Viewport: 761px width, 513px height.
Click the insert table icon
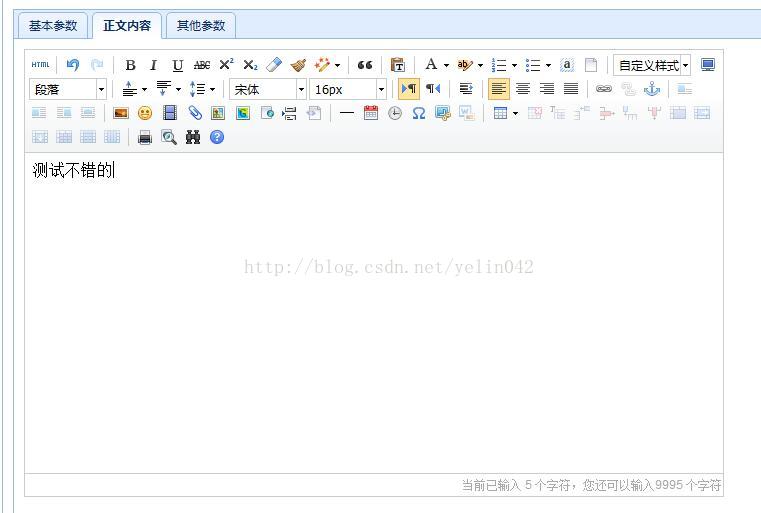500,113
